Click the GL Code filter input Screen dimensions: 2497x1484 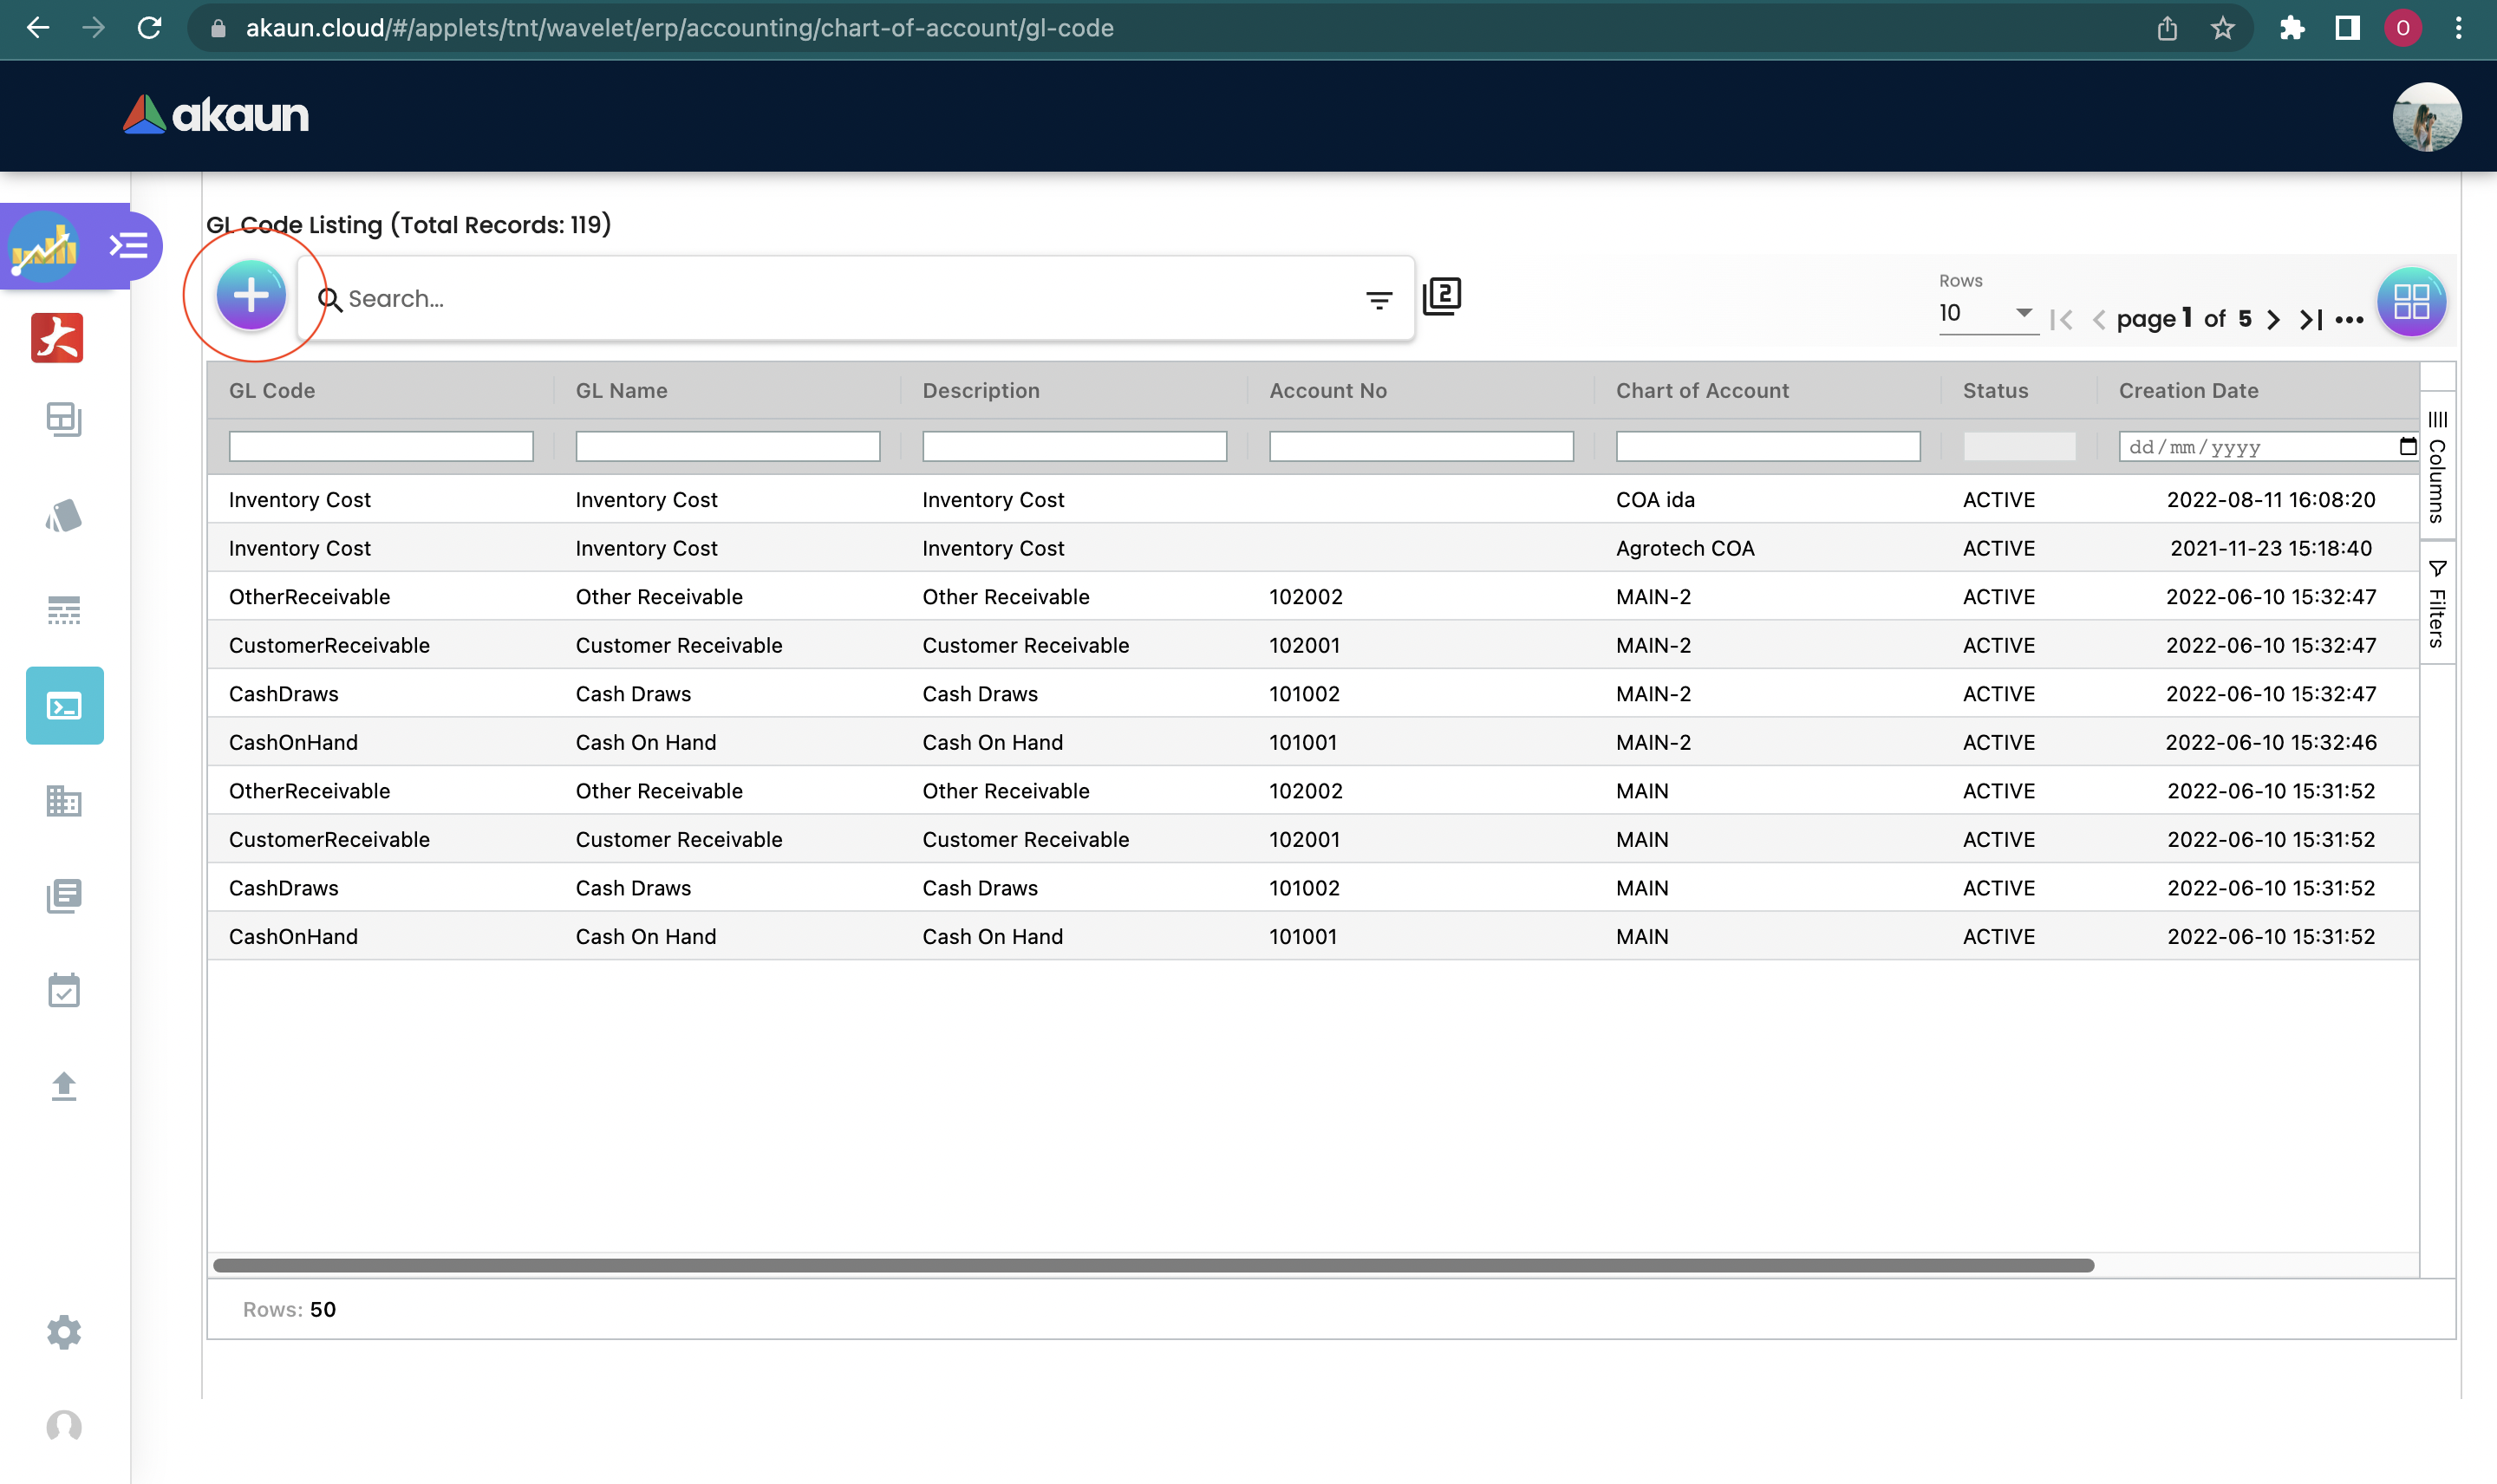coord(380,446)
